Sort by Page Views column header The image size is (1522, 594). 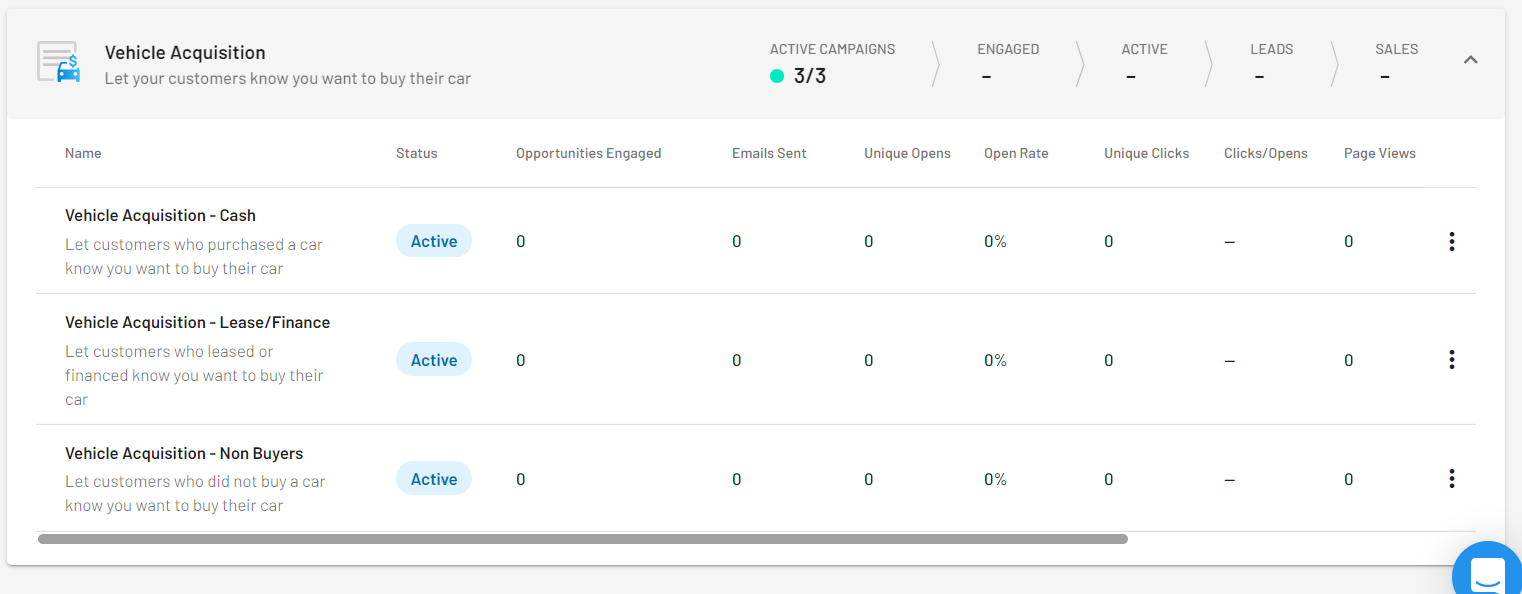point(1380,153)
